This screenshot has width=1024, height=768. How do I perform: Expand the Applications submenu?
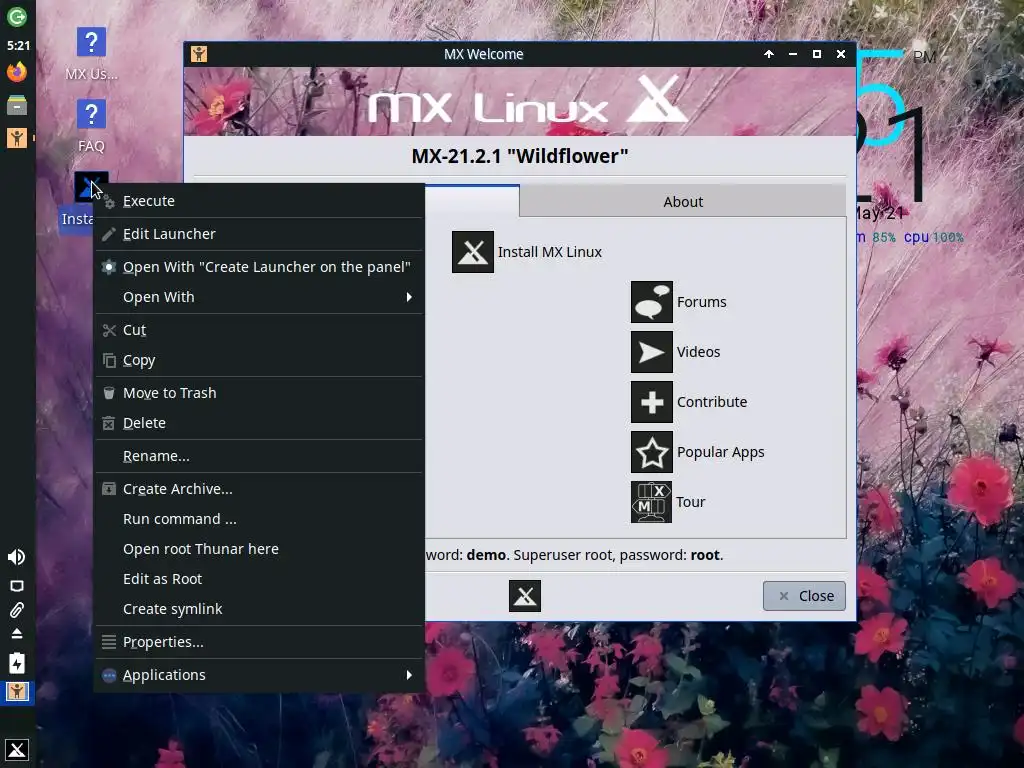259,675
